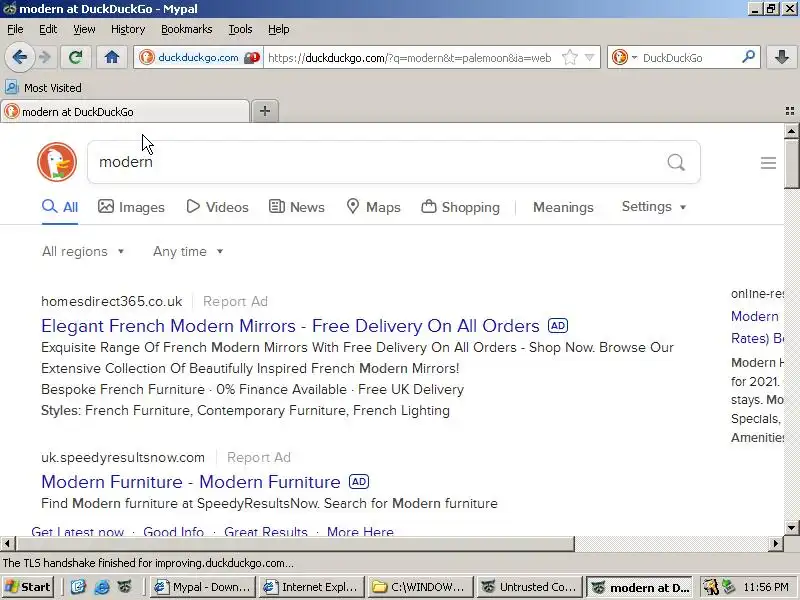Open a new tab with the plus button
This screenshot has height=600, width=800.
point(265,111)
